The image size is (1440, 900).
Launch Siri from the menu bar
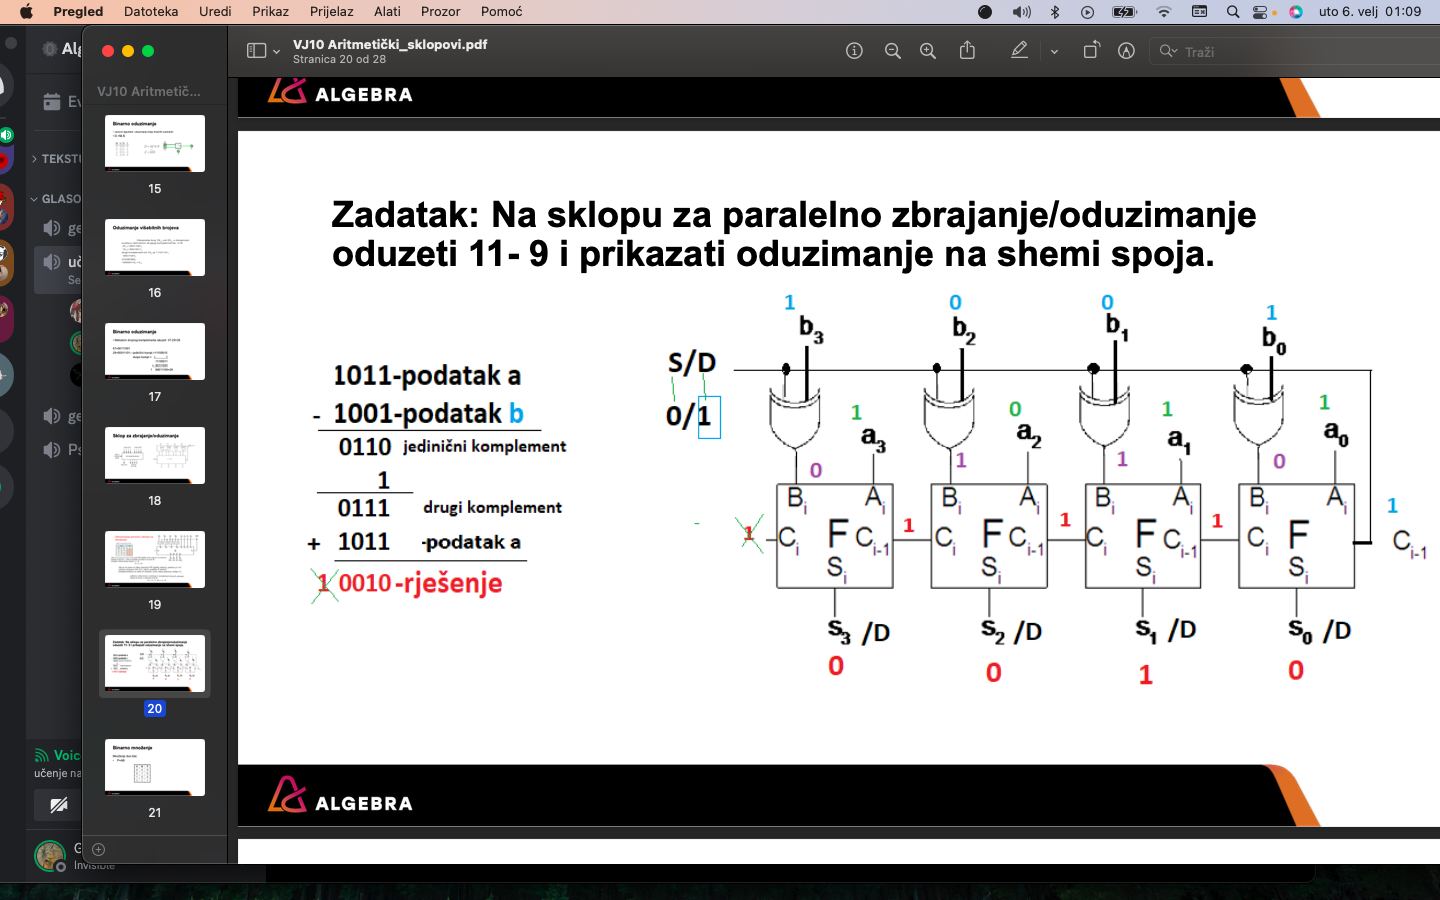click(1296, 12)
